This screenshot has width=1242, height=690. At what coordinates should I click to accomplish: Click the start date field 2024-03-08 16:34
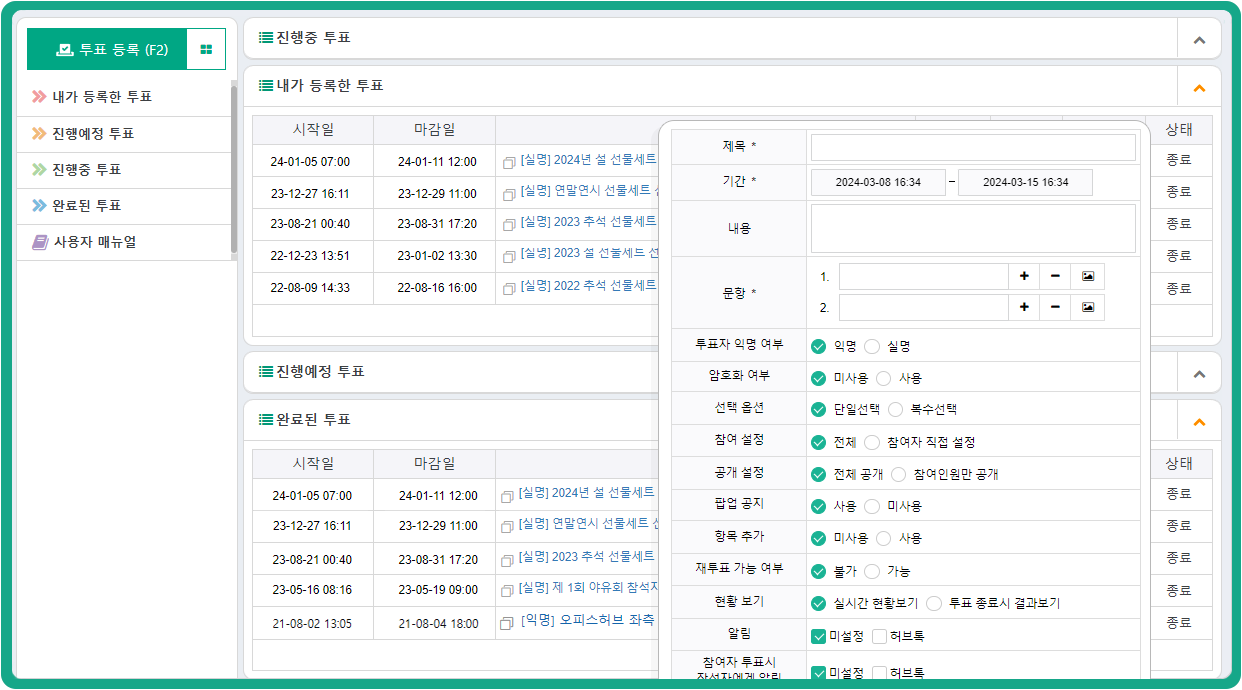point(878,183)
